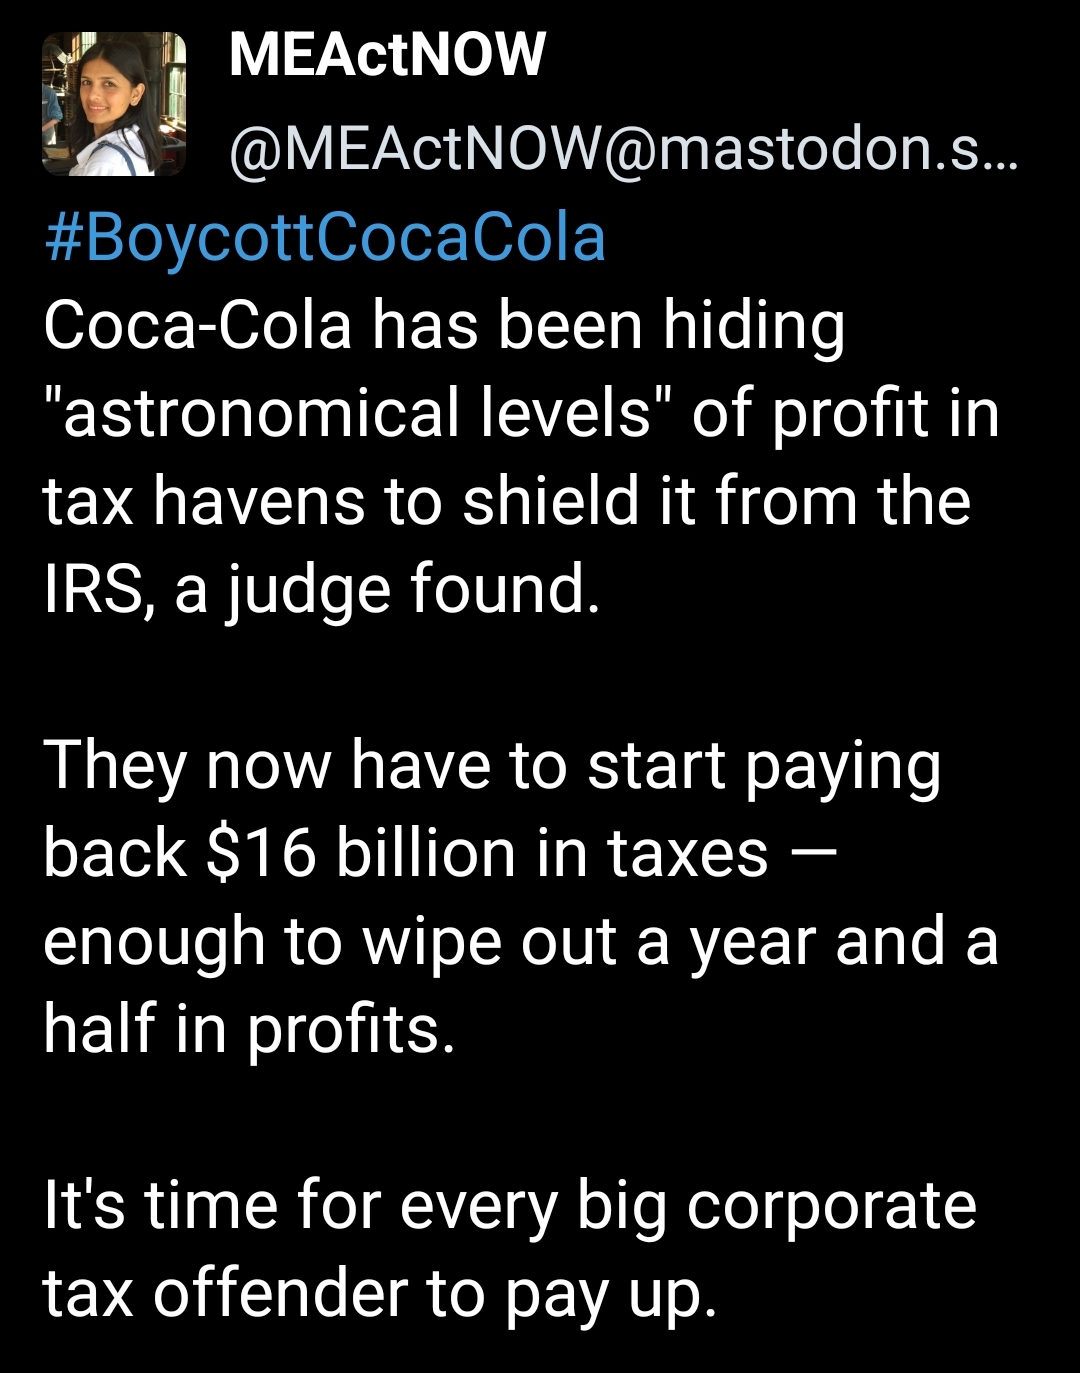
Task: Click the line "enough to wipe out a year"
Action: tap(520, 943)
